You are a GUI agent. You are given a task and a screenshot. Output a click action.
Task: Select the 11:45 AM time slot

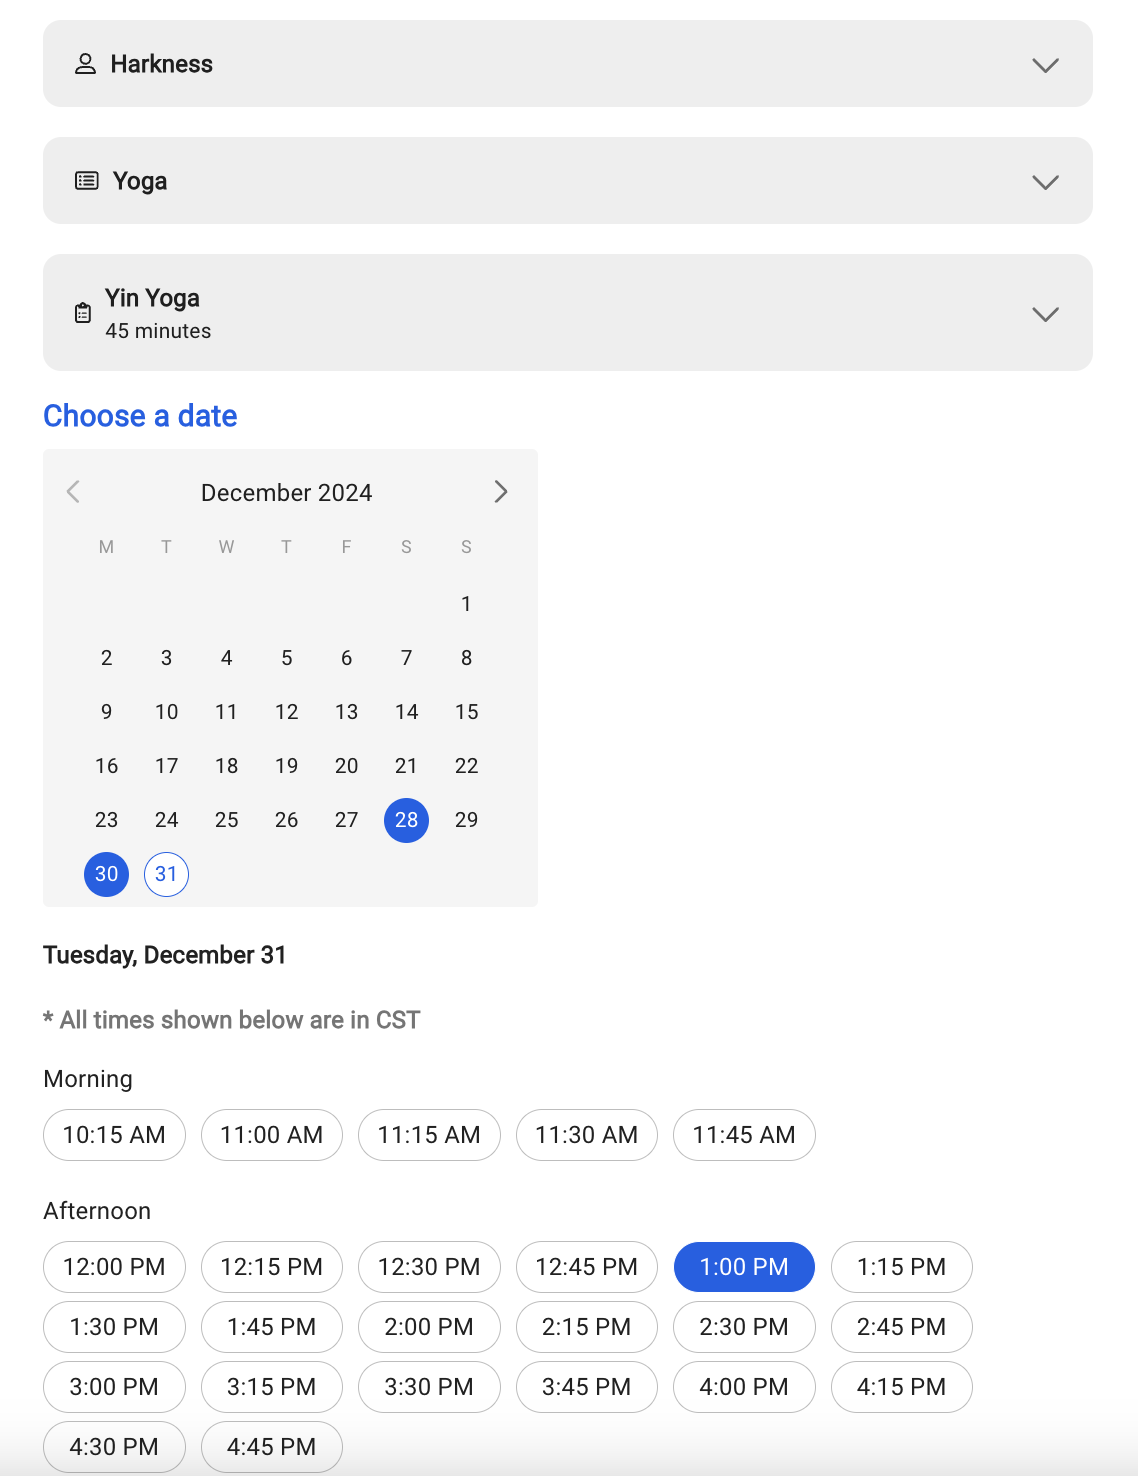click(x=744, y=1135)
